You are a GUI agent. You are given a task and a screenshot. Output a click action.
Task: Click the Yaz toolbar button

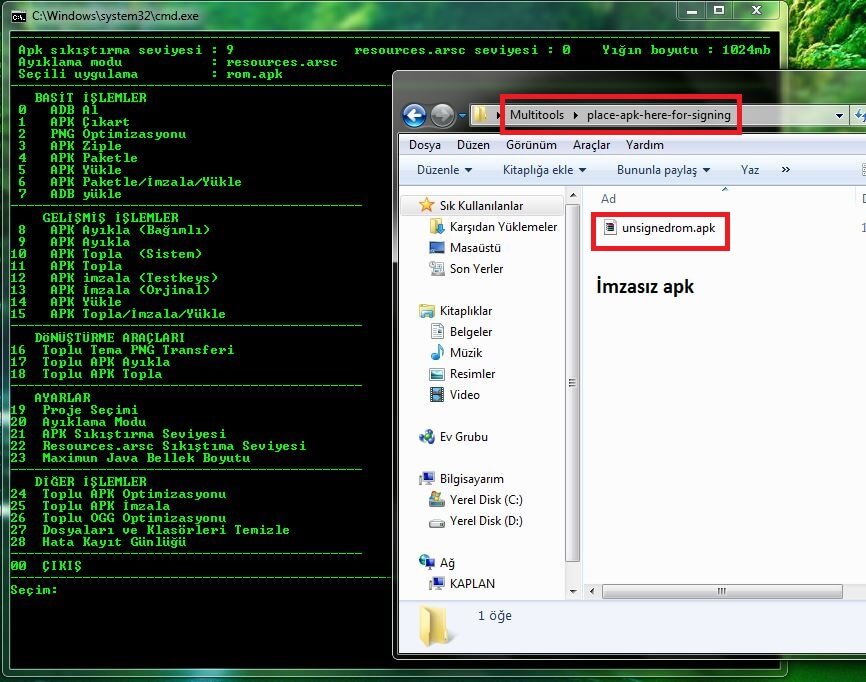point(749,170)
